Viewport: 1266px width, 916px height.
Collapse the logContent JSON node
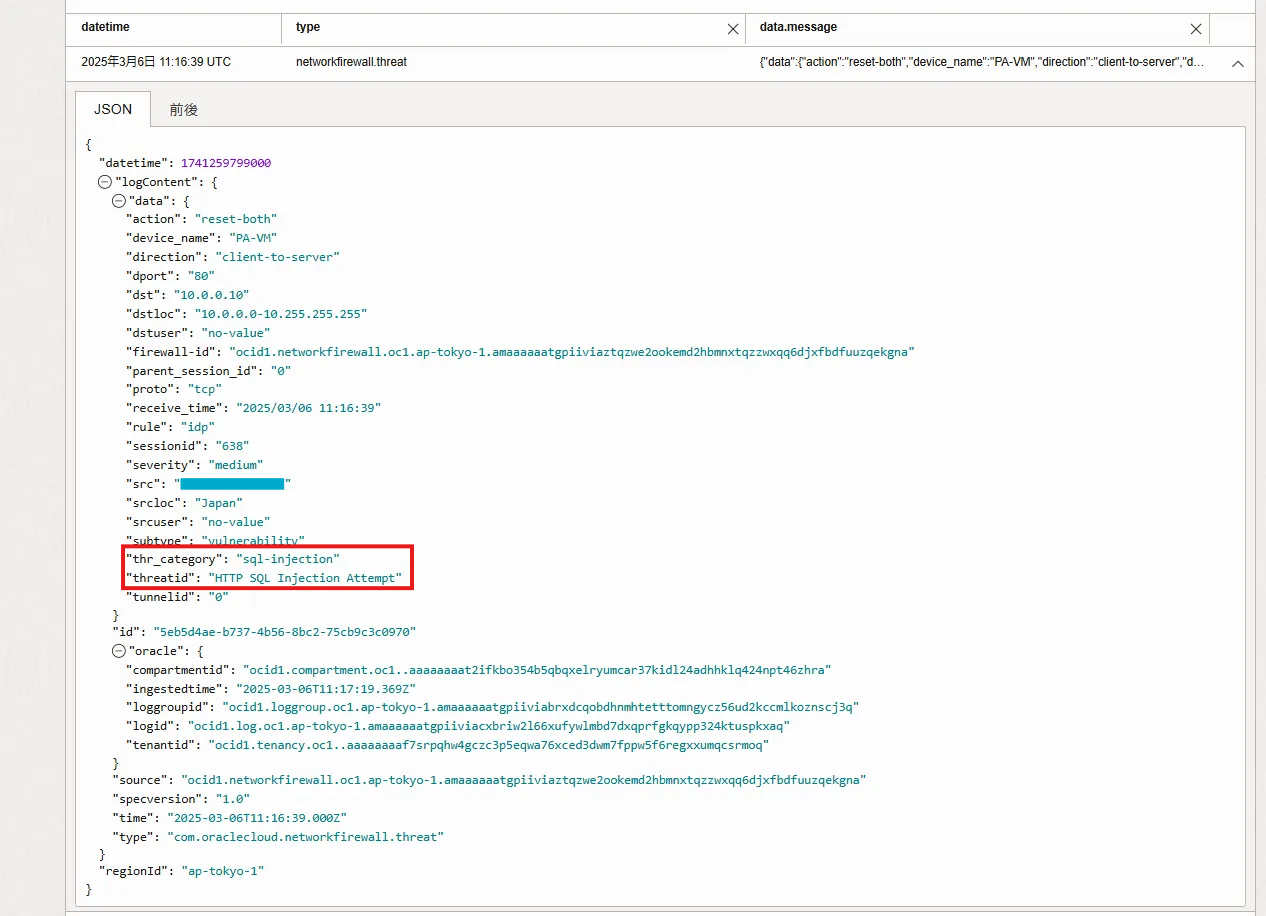click(x=104, y=182)
